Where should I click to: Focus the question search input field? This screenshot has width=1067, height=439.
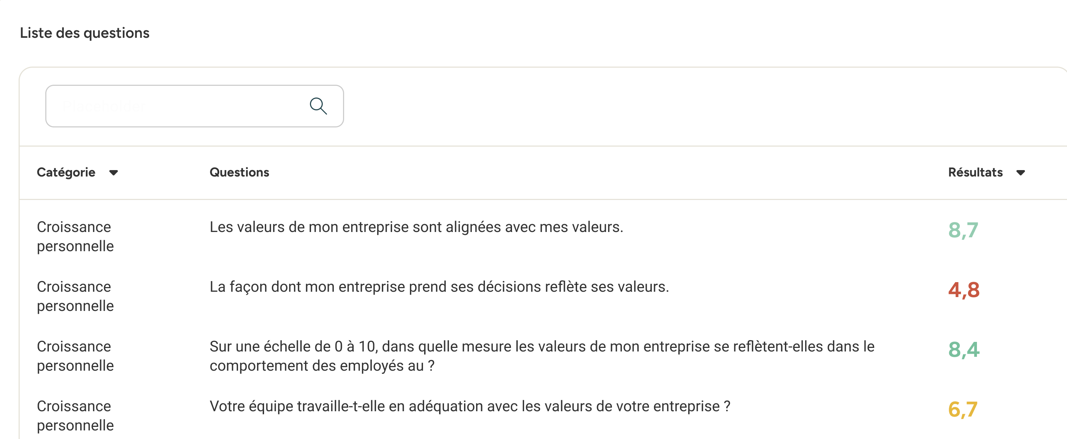point(195,106)
